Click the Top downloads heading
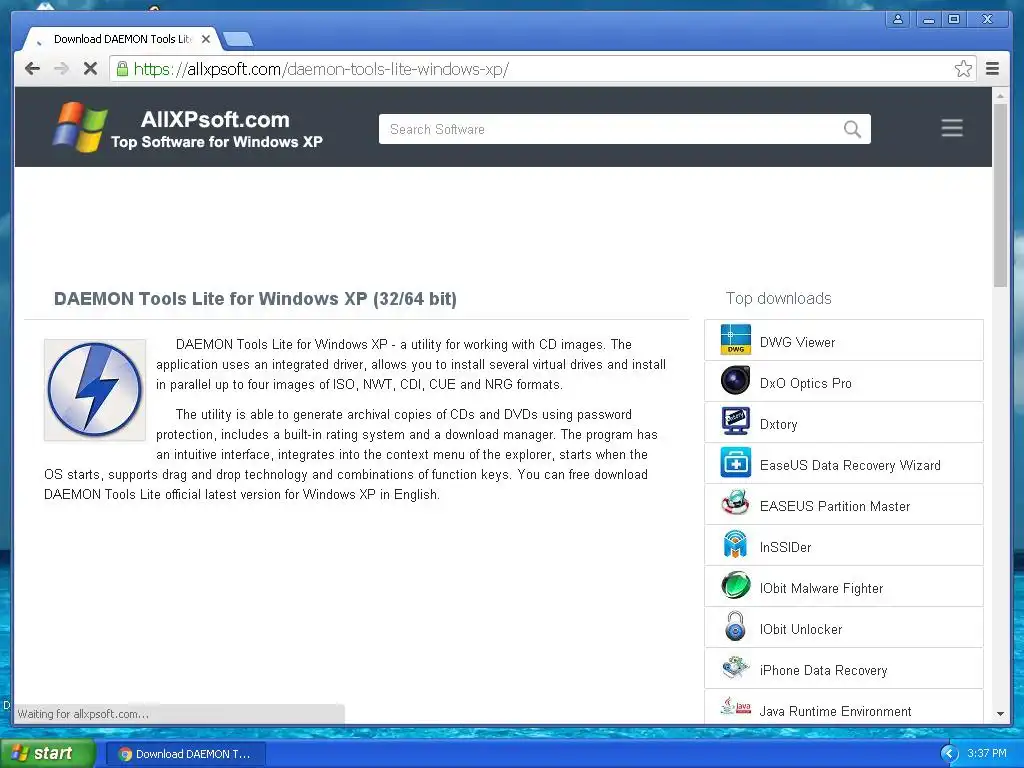The image size is (1024, 768). (x=778, y=298)
